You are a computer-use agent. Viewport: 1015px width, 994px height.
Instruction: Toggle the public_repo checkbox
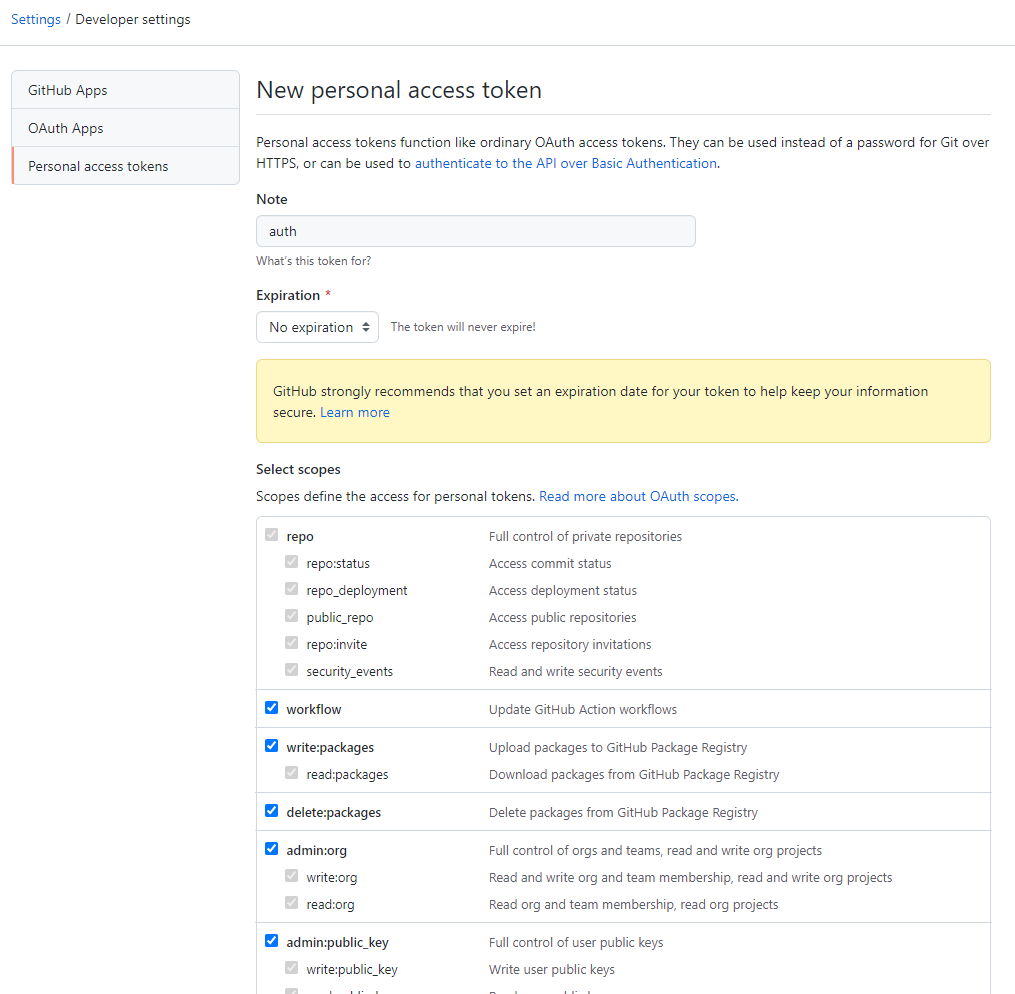[292, 616]
